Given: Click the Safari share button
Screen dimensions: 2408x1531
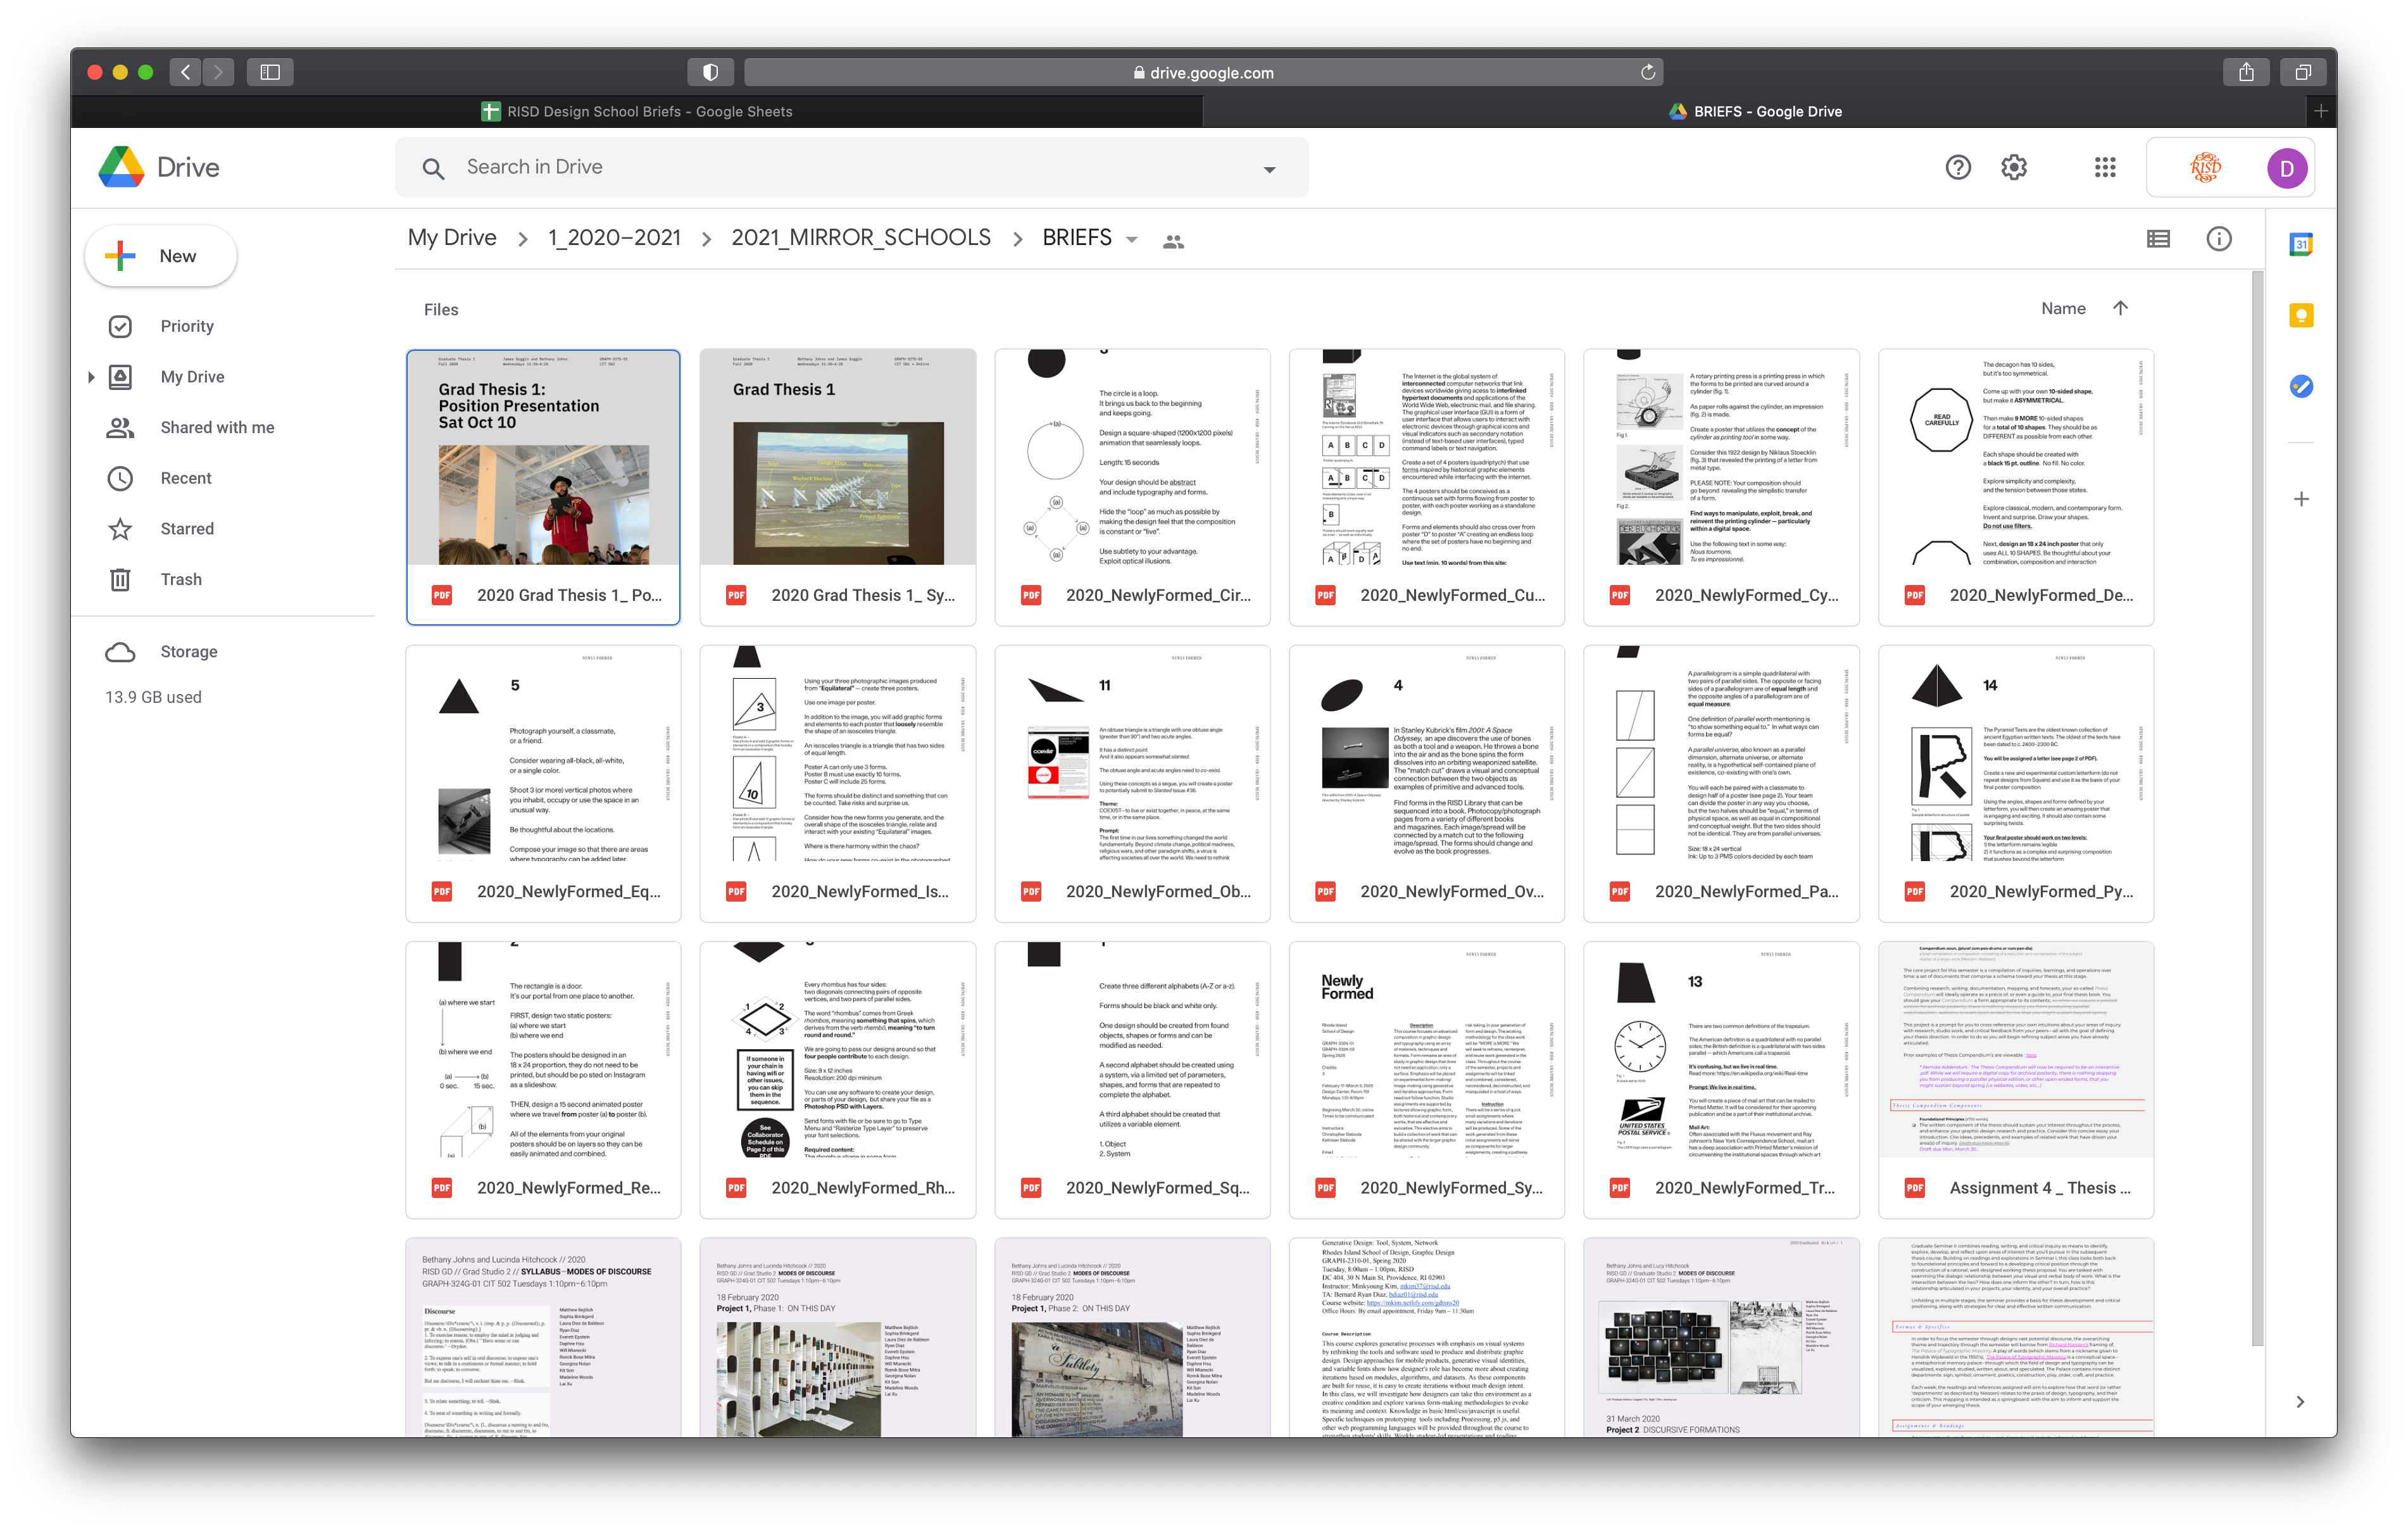Looking at the screenshot, I should (2246, 72).
